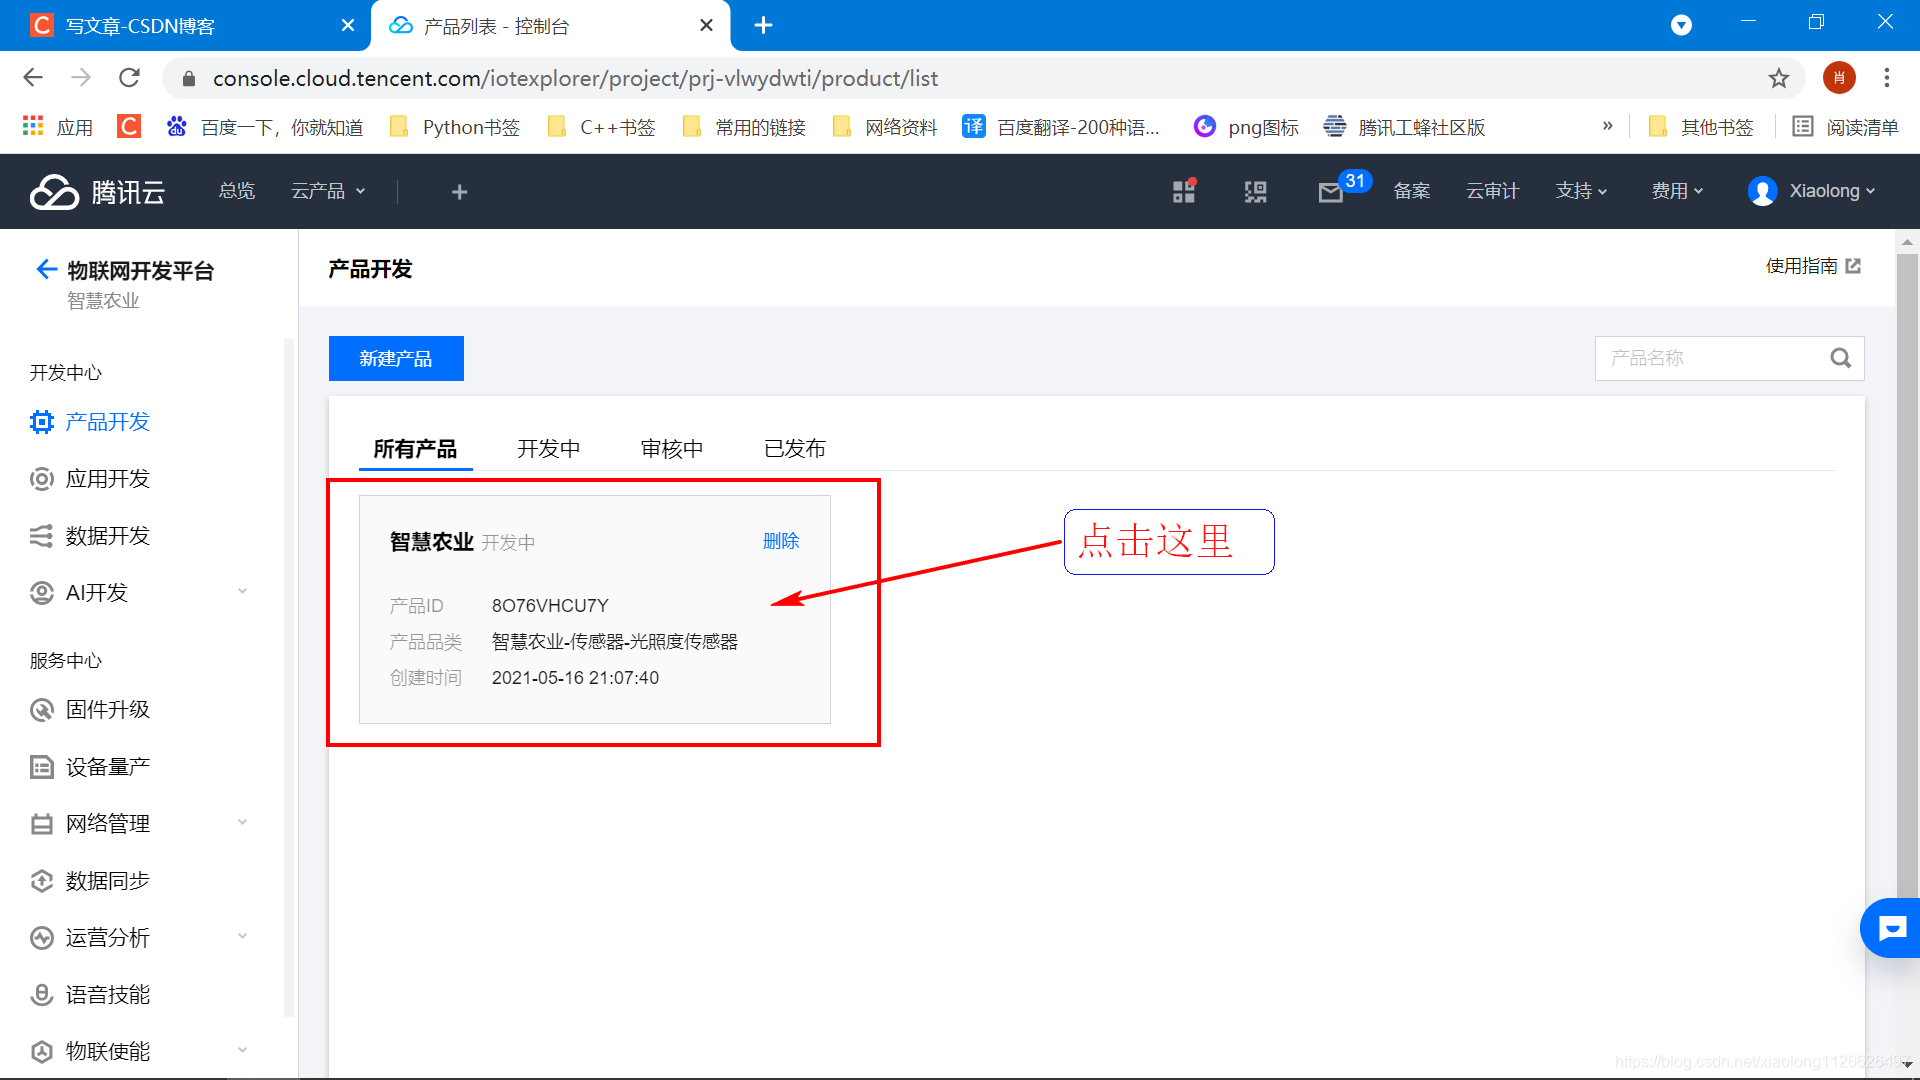The image size is (1920, 1080).
Task: Click the plus icon in the top navigation
Action: (x=459, y=192)
